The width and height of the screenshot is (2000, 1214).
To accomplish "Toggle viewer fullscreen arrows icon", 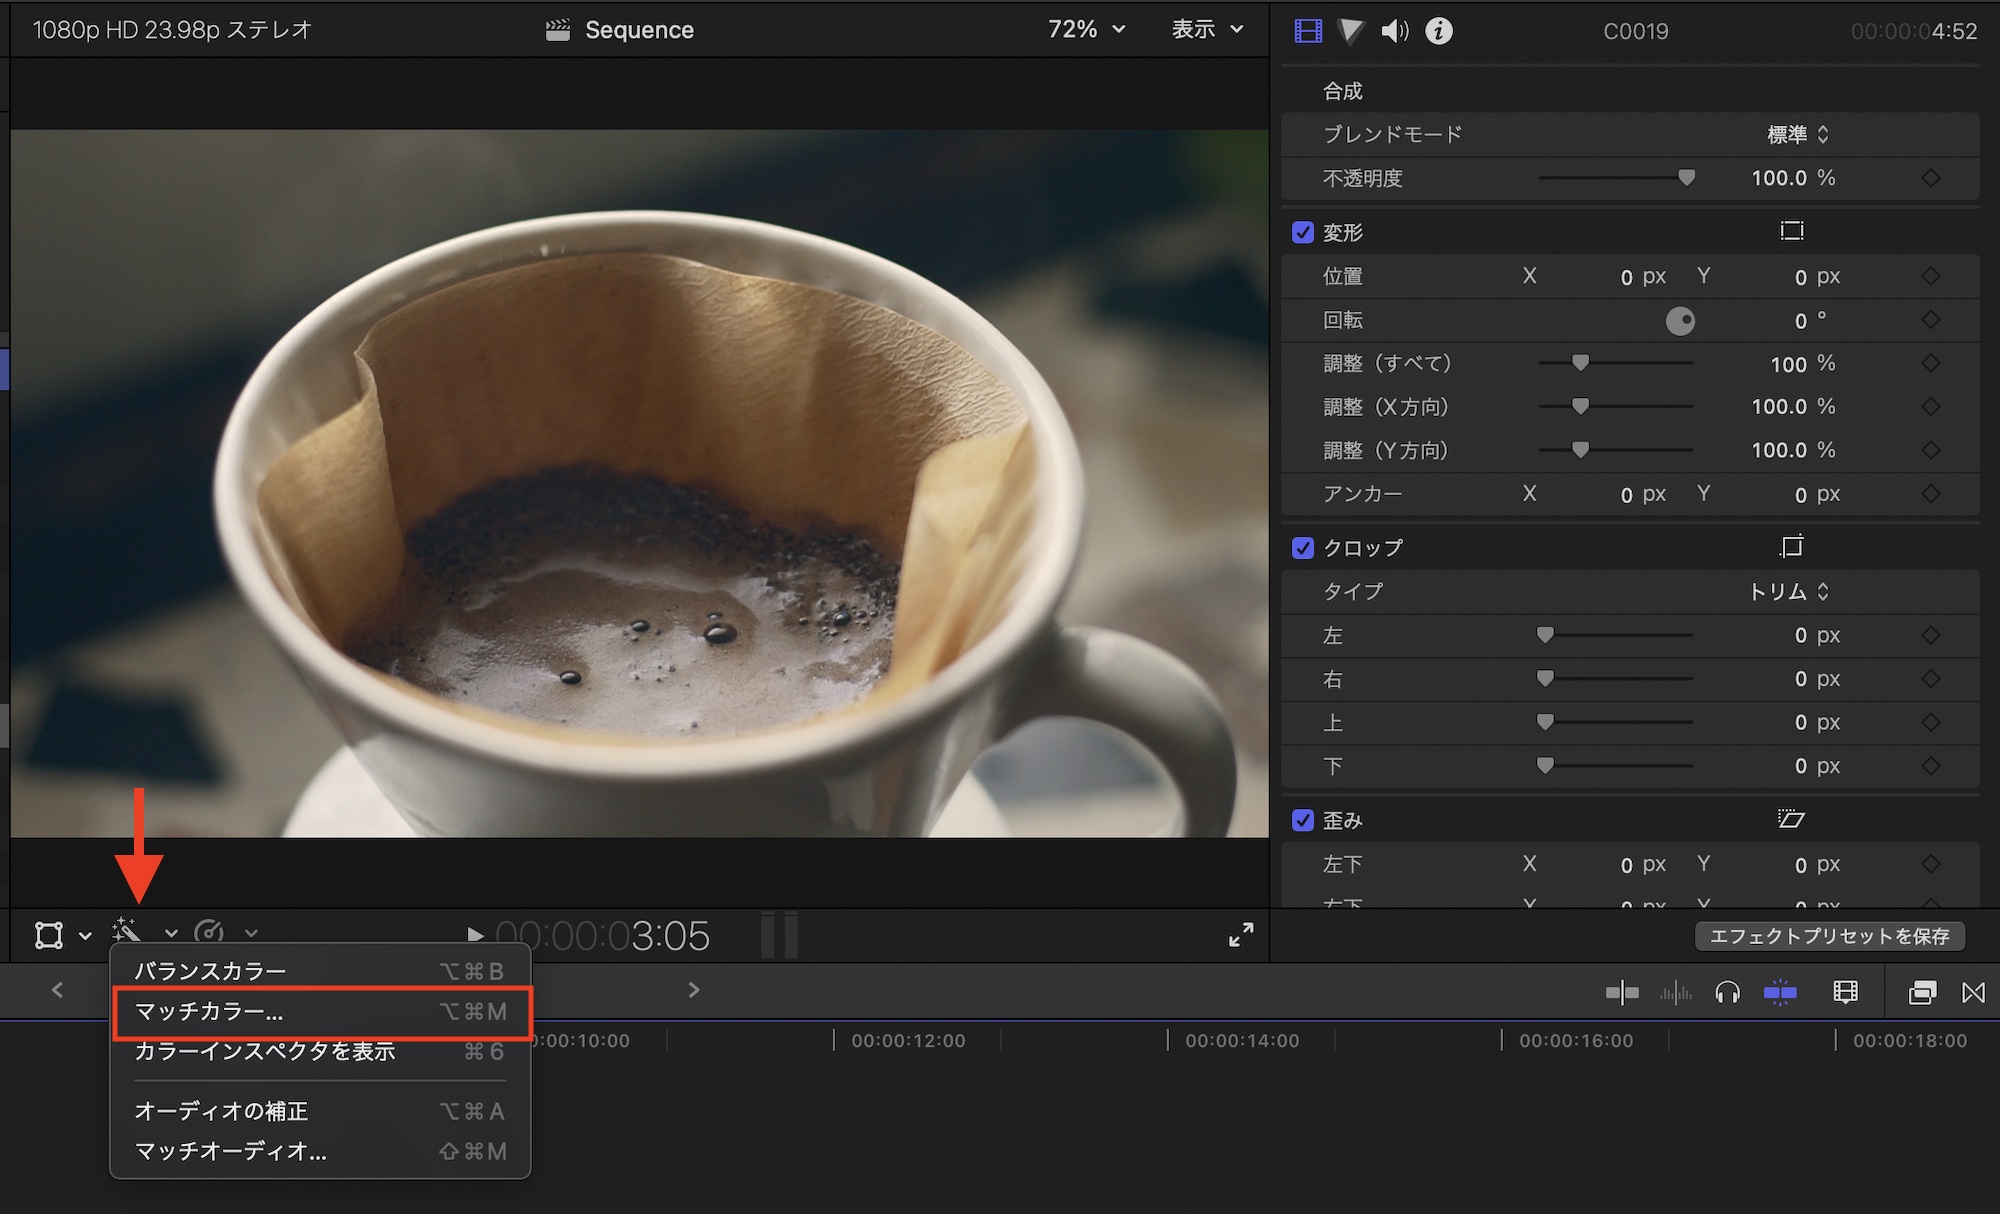I will point(1241,935).
